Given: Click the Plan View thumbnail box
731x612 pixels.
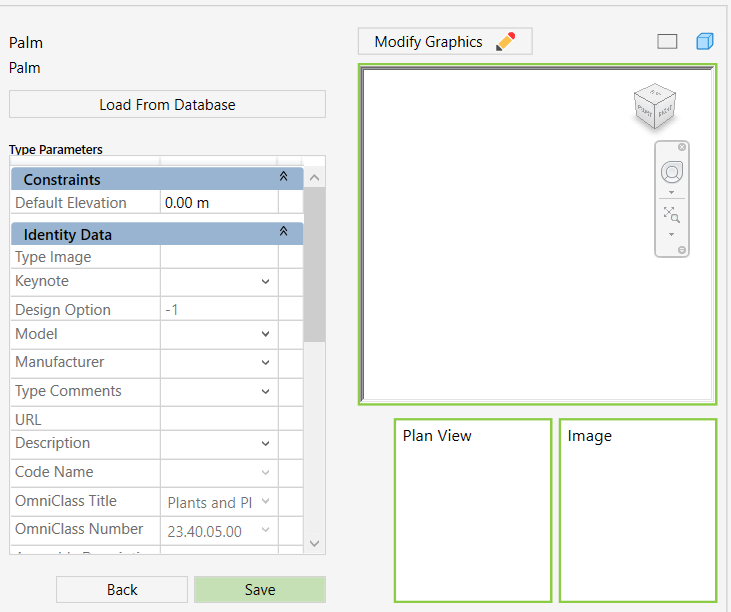Looking at the screenshot, I should [473, 510].
